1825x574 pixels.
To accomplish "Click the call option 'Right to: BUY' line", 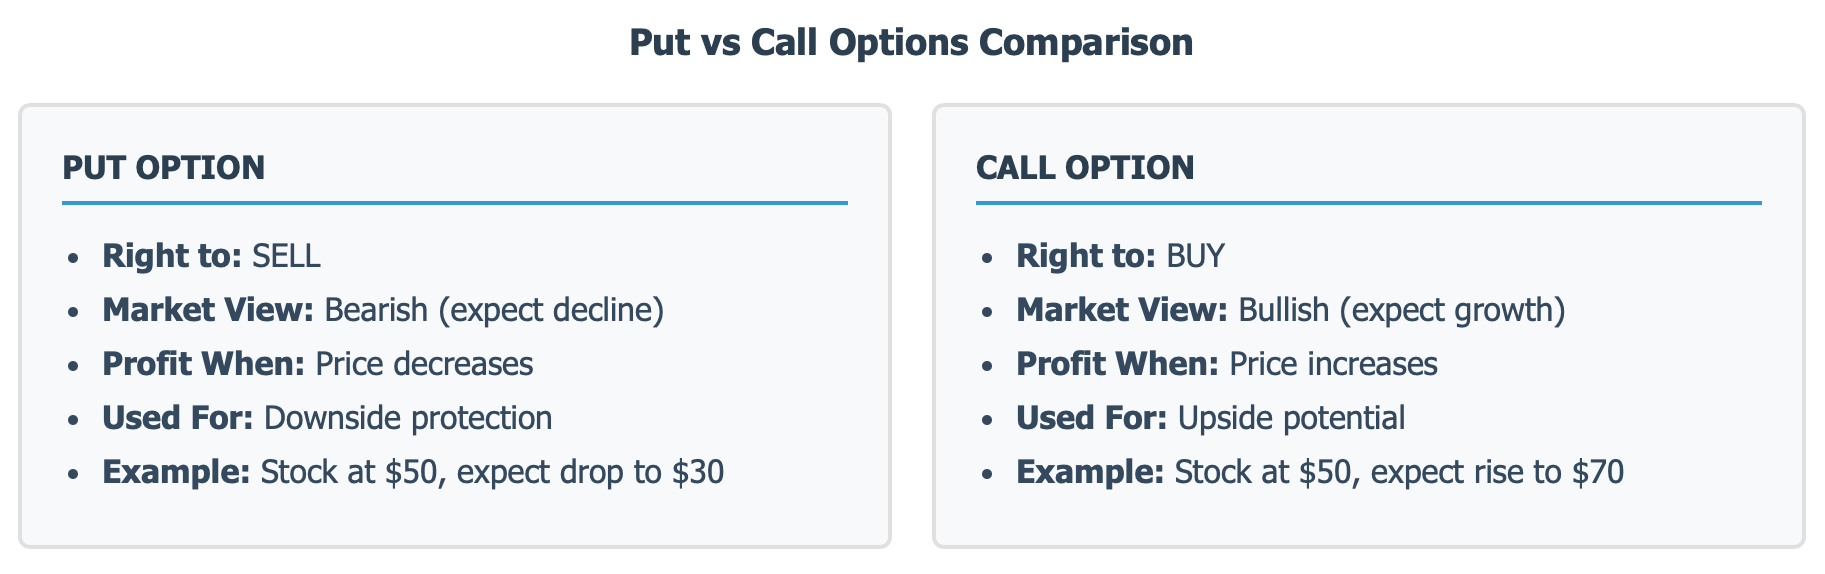I will click(1120, 256).
